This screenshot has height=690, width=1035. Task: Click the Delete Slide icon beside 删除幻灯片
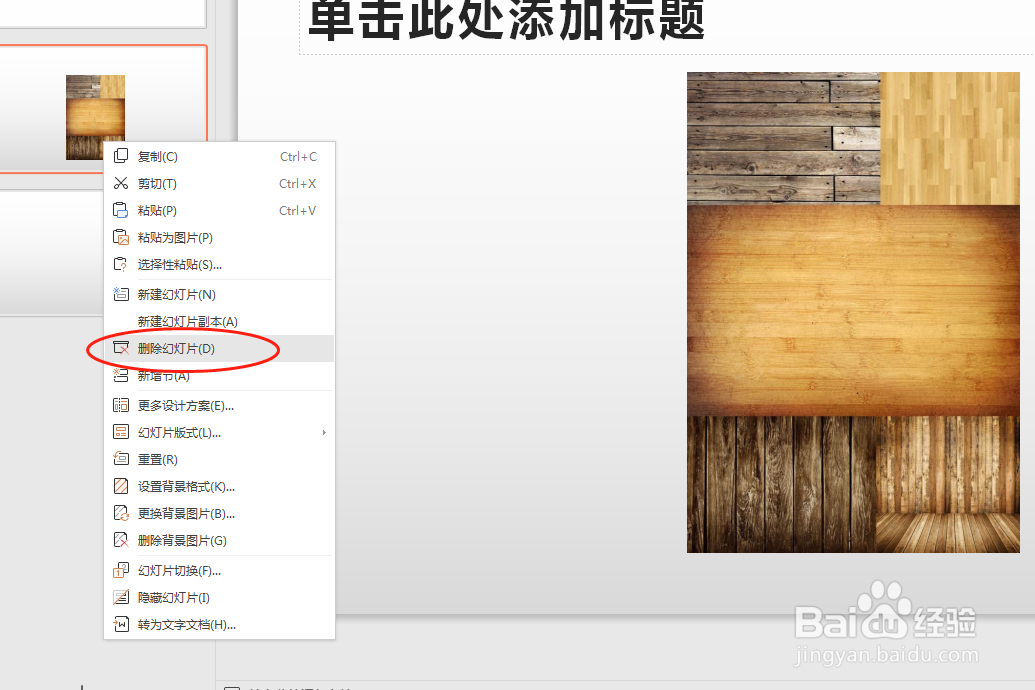[122, 348]
